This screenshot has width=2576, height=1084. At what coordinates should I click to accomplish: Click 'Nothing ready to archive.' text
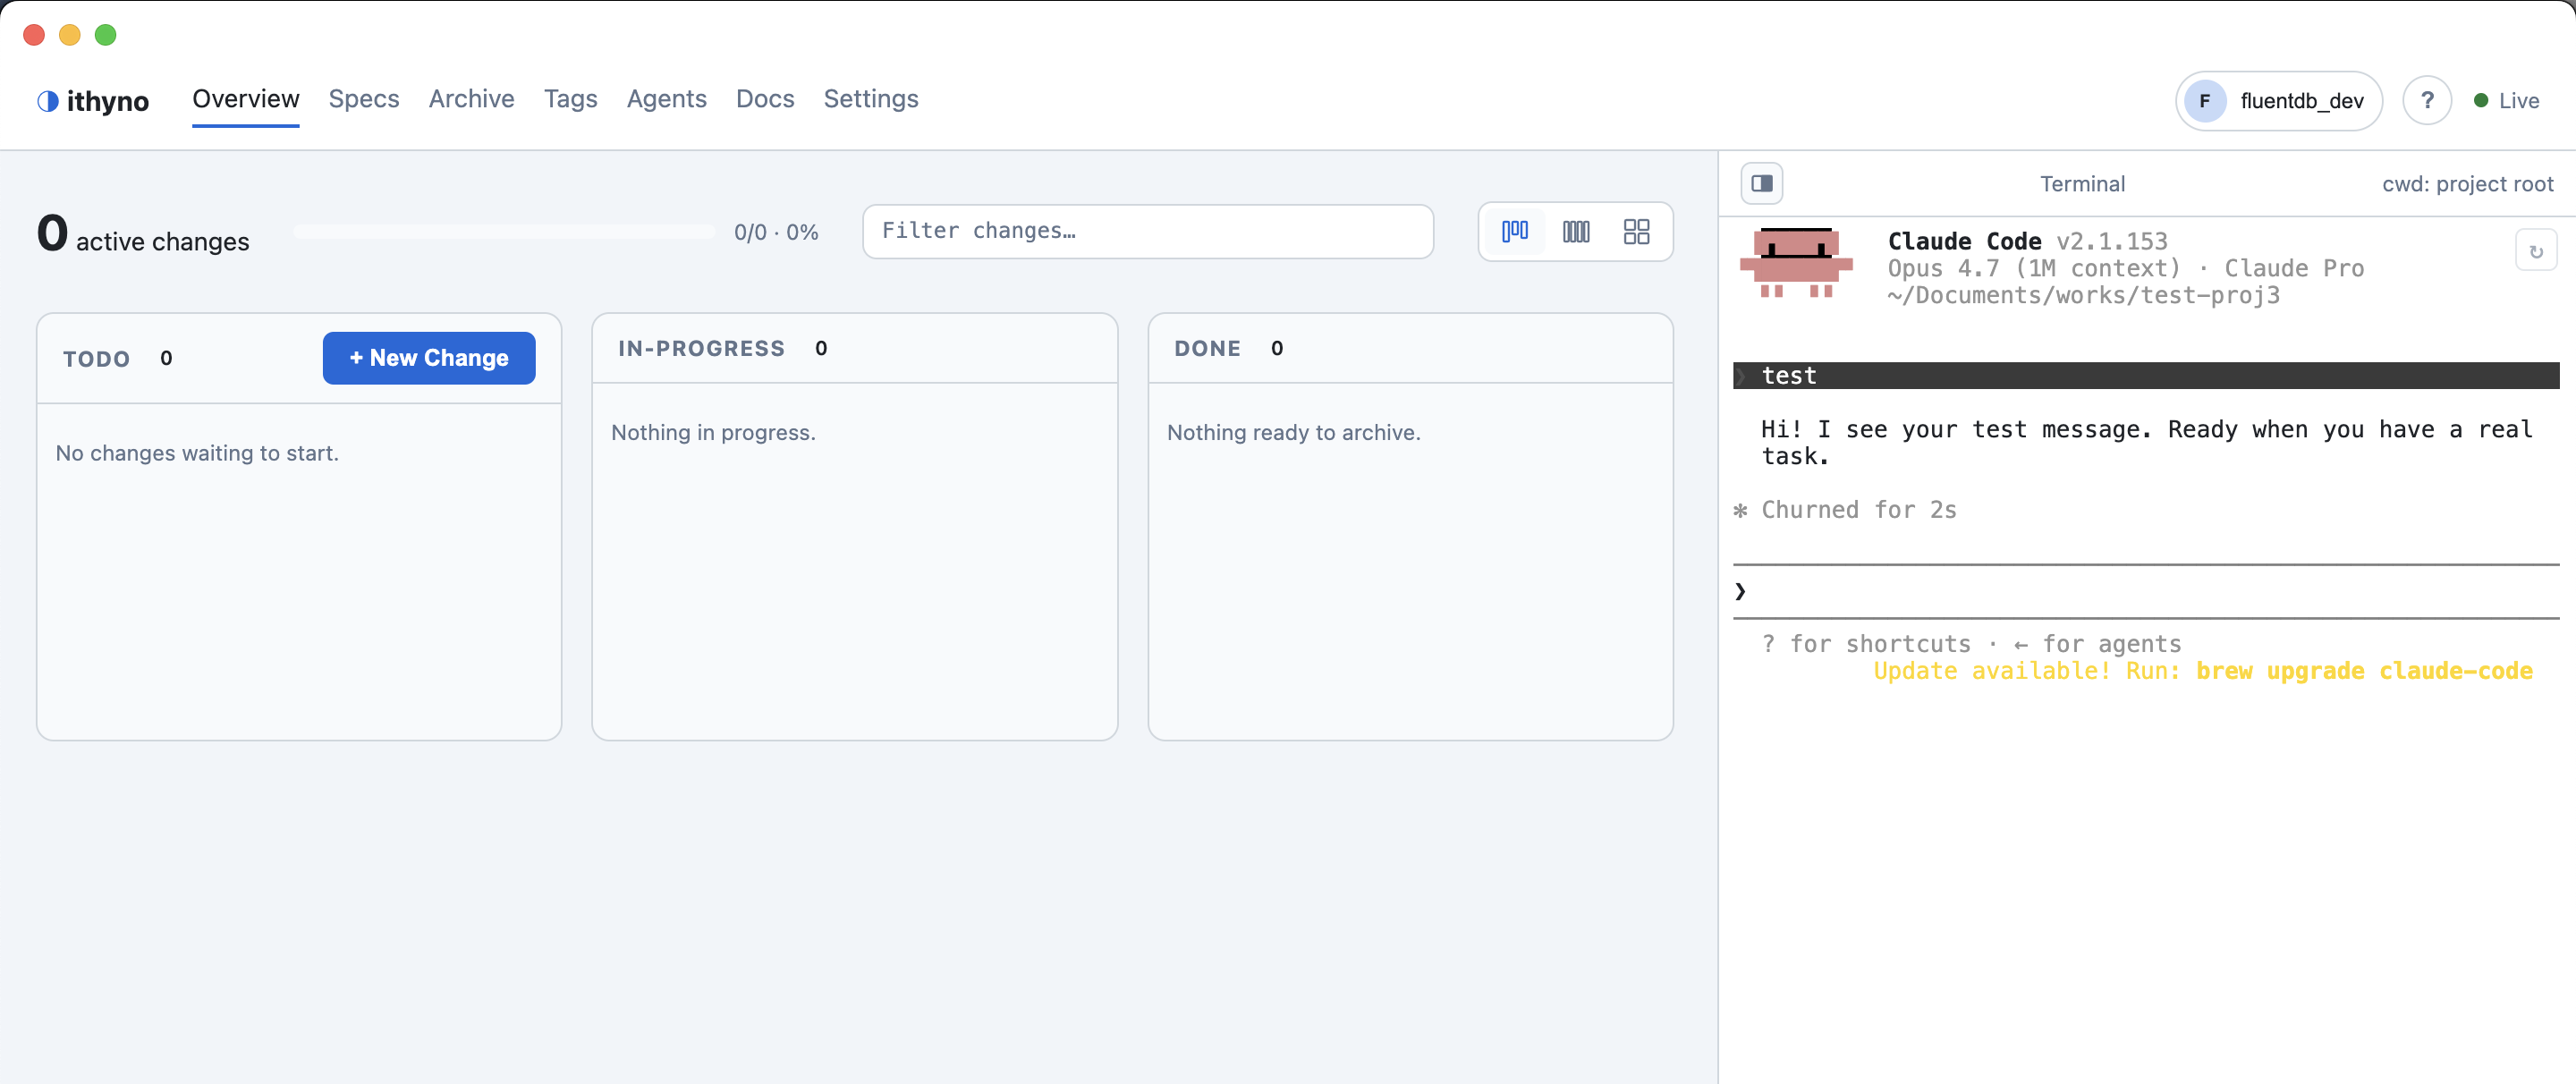click(x=1293, y=432)
